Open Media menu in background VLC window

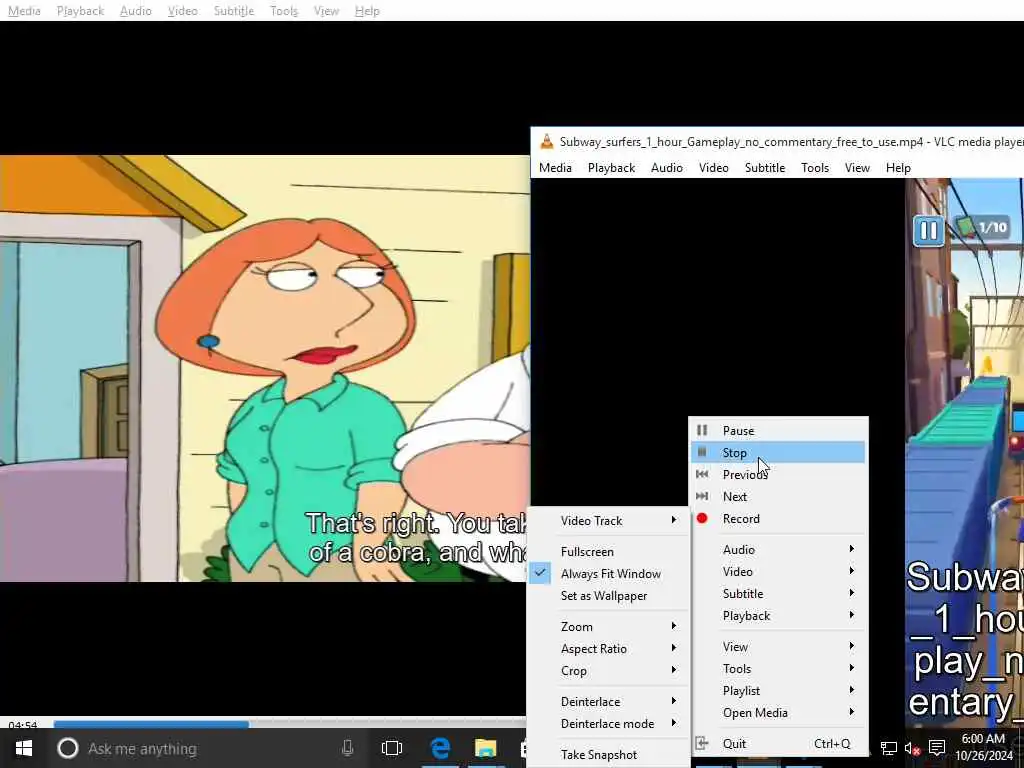(x=24, y=11)
